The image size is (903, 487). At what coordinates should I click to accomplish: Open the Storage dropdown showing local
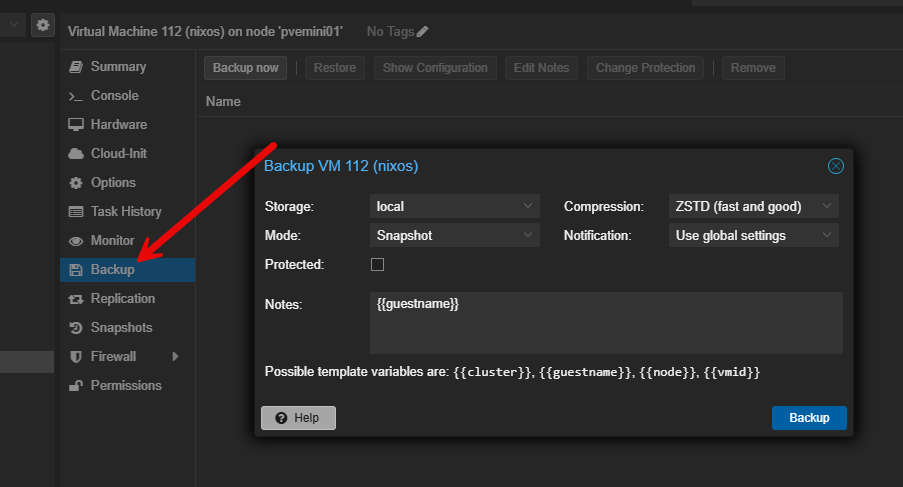(454, 206)
